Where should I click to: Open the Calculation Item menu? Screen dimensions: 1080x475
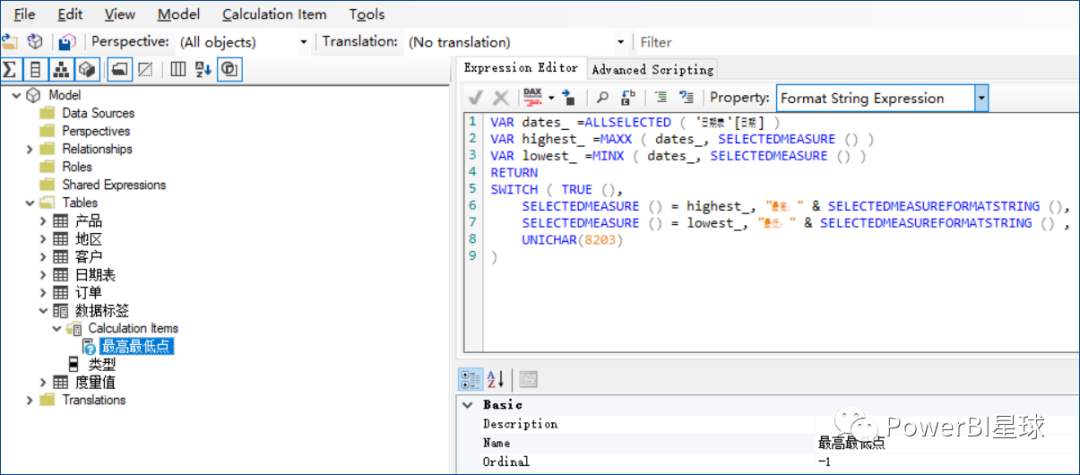[274, 14]
